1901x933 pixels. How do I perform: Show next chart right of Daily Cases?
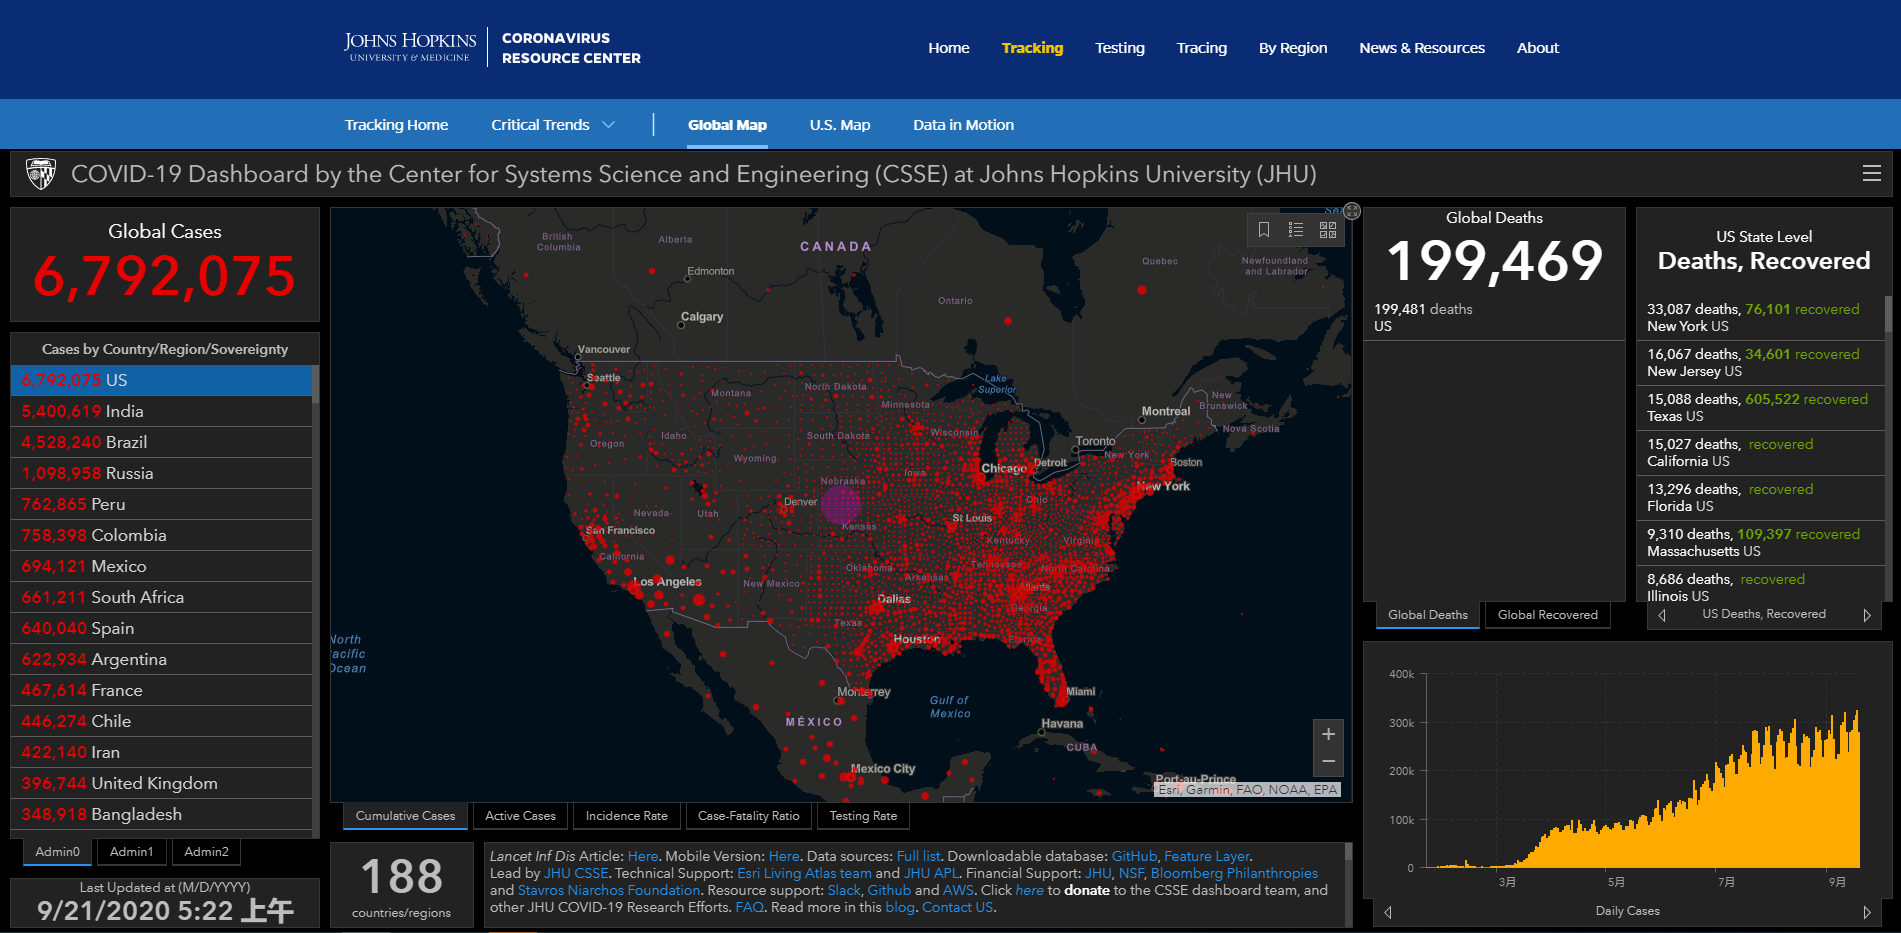pos(1866,912)
